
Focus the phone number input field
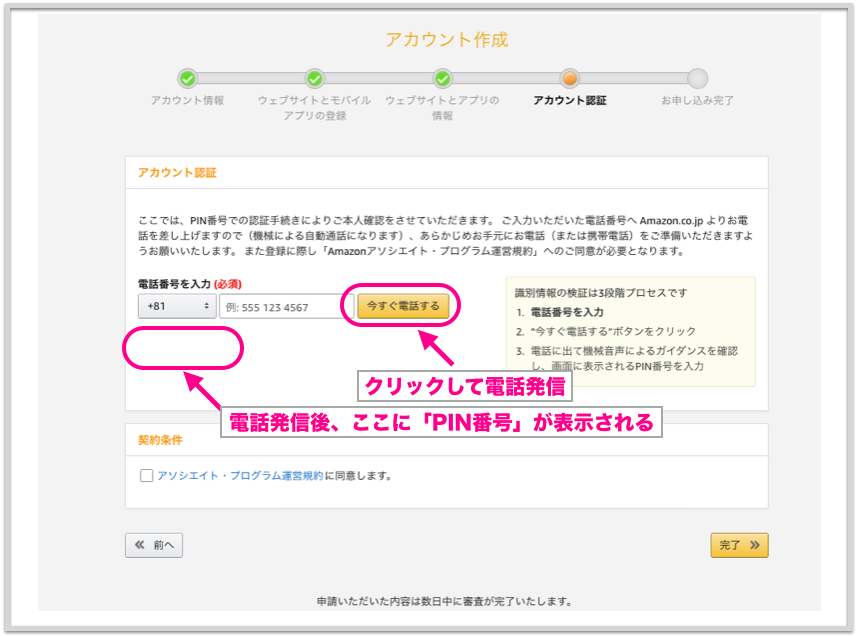pyautogui.click(x=286, y=306)
